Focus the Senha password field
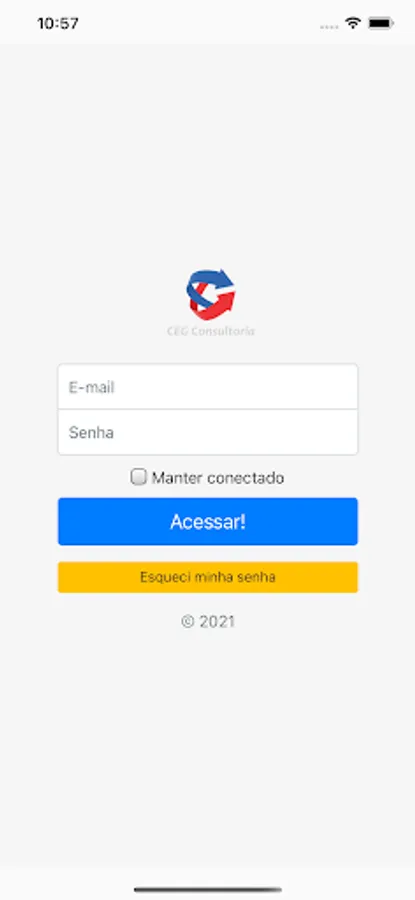The height and width of the screenshot is (900, 415). click(208, 432)
